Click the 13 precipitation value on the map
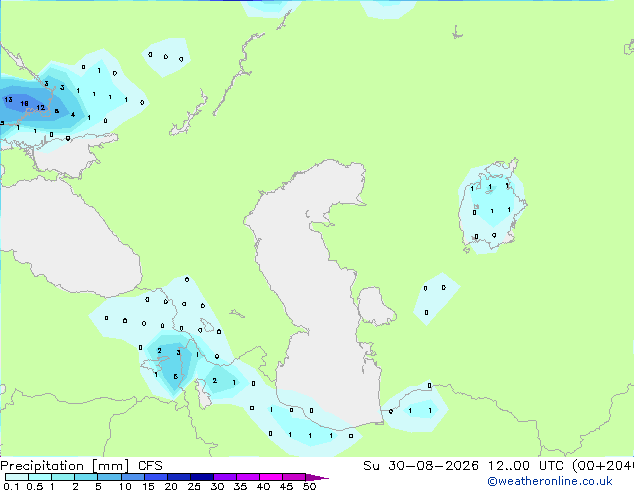Viewport: 634px width, 490px height. click(x=8, y=99)
